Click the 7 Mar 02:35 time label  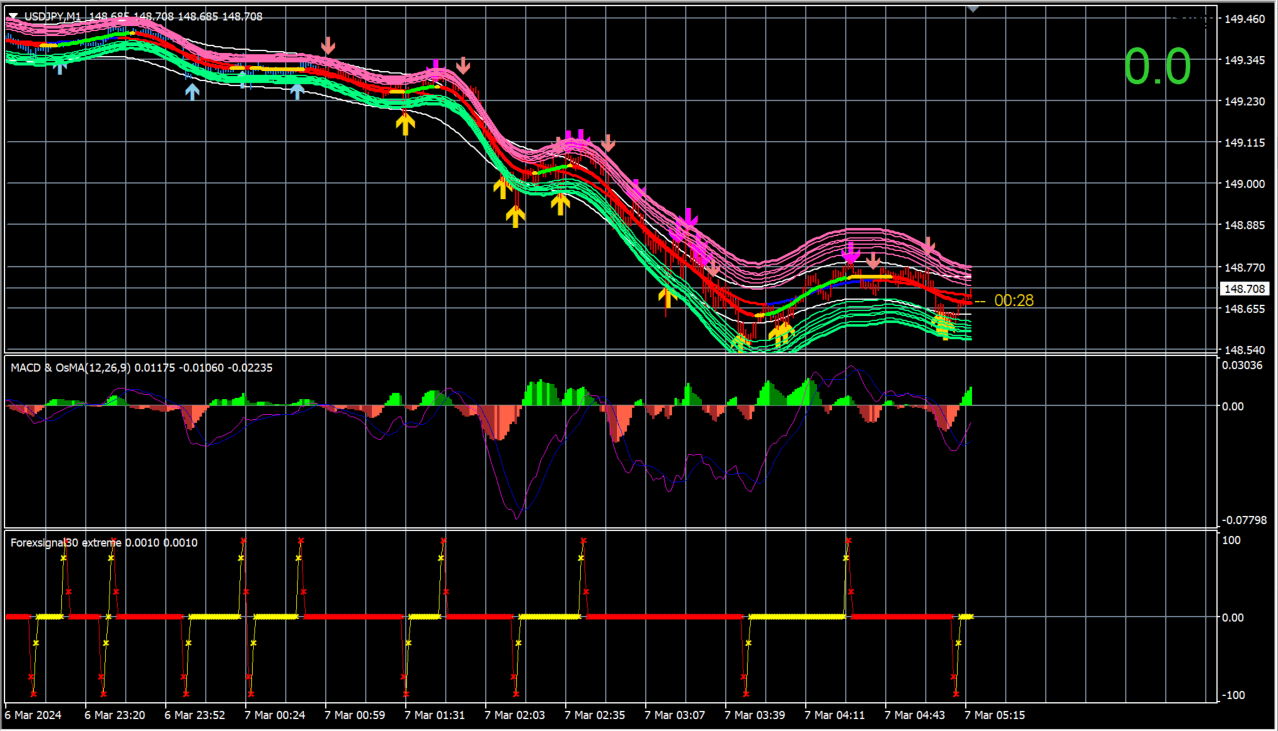(595, 716)
